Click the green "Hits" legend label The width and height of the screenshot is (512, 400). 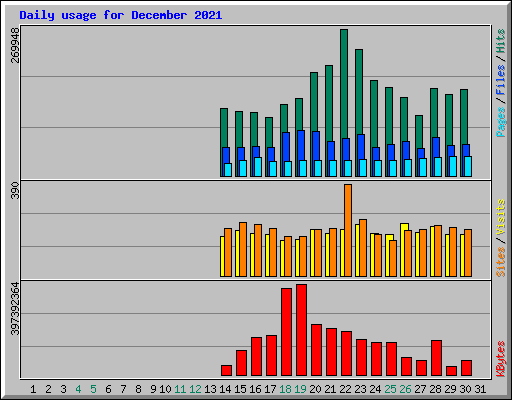pos(501,41)
